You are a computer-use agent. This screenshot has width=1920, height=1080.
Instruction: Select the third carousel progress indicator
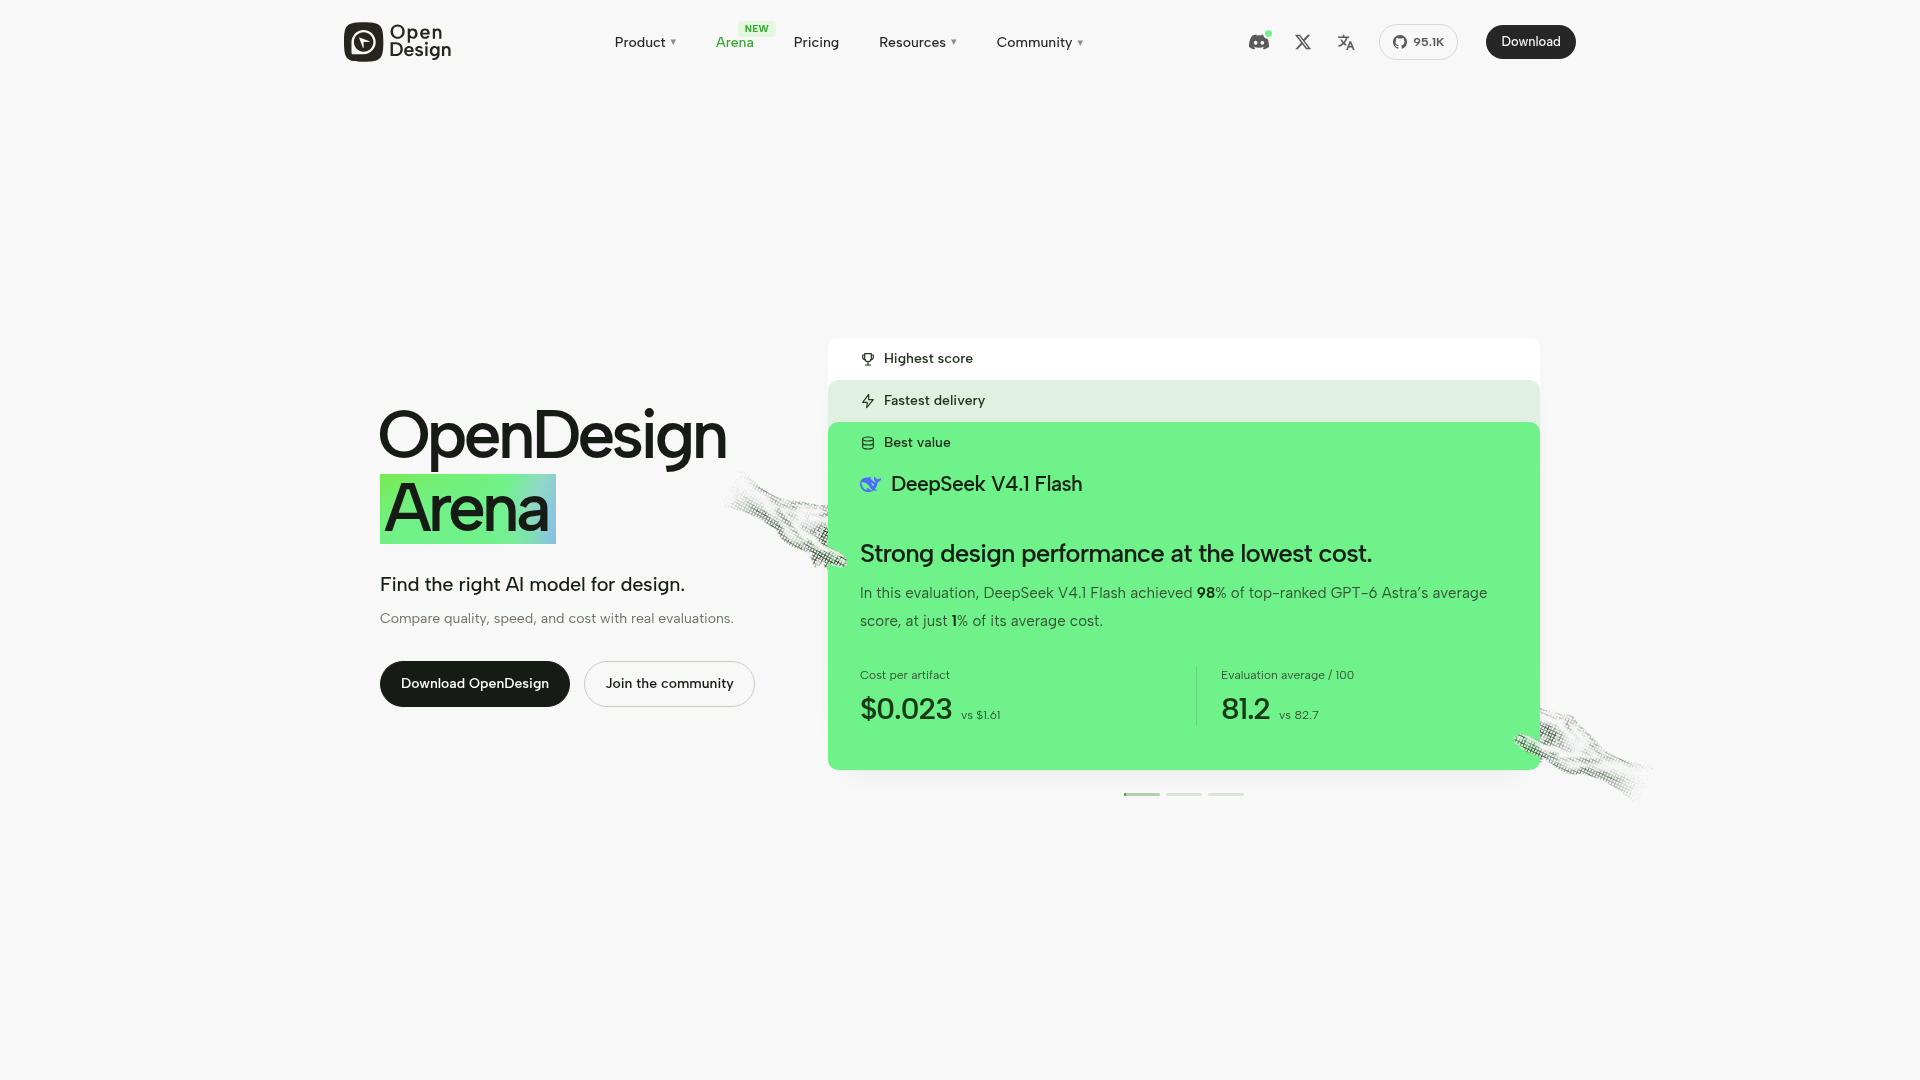1226,794
